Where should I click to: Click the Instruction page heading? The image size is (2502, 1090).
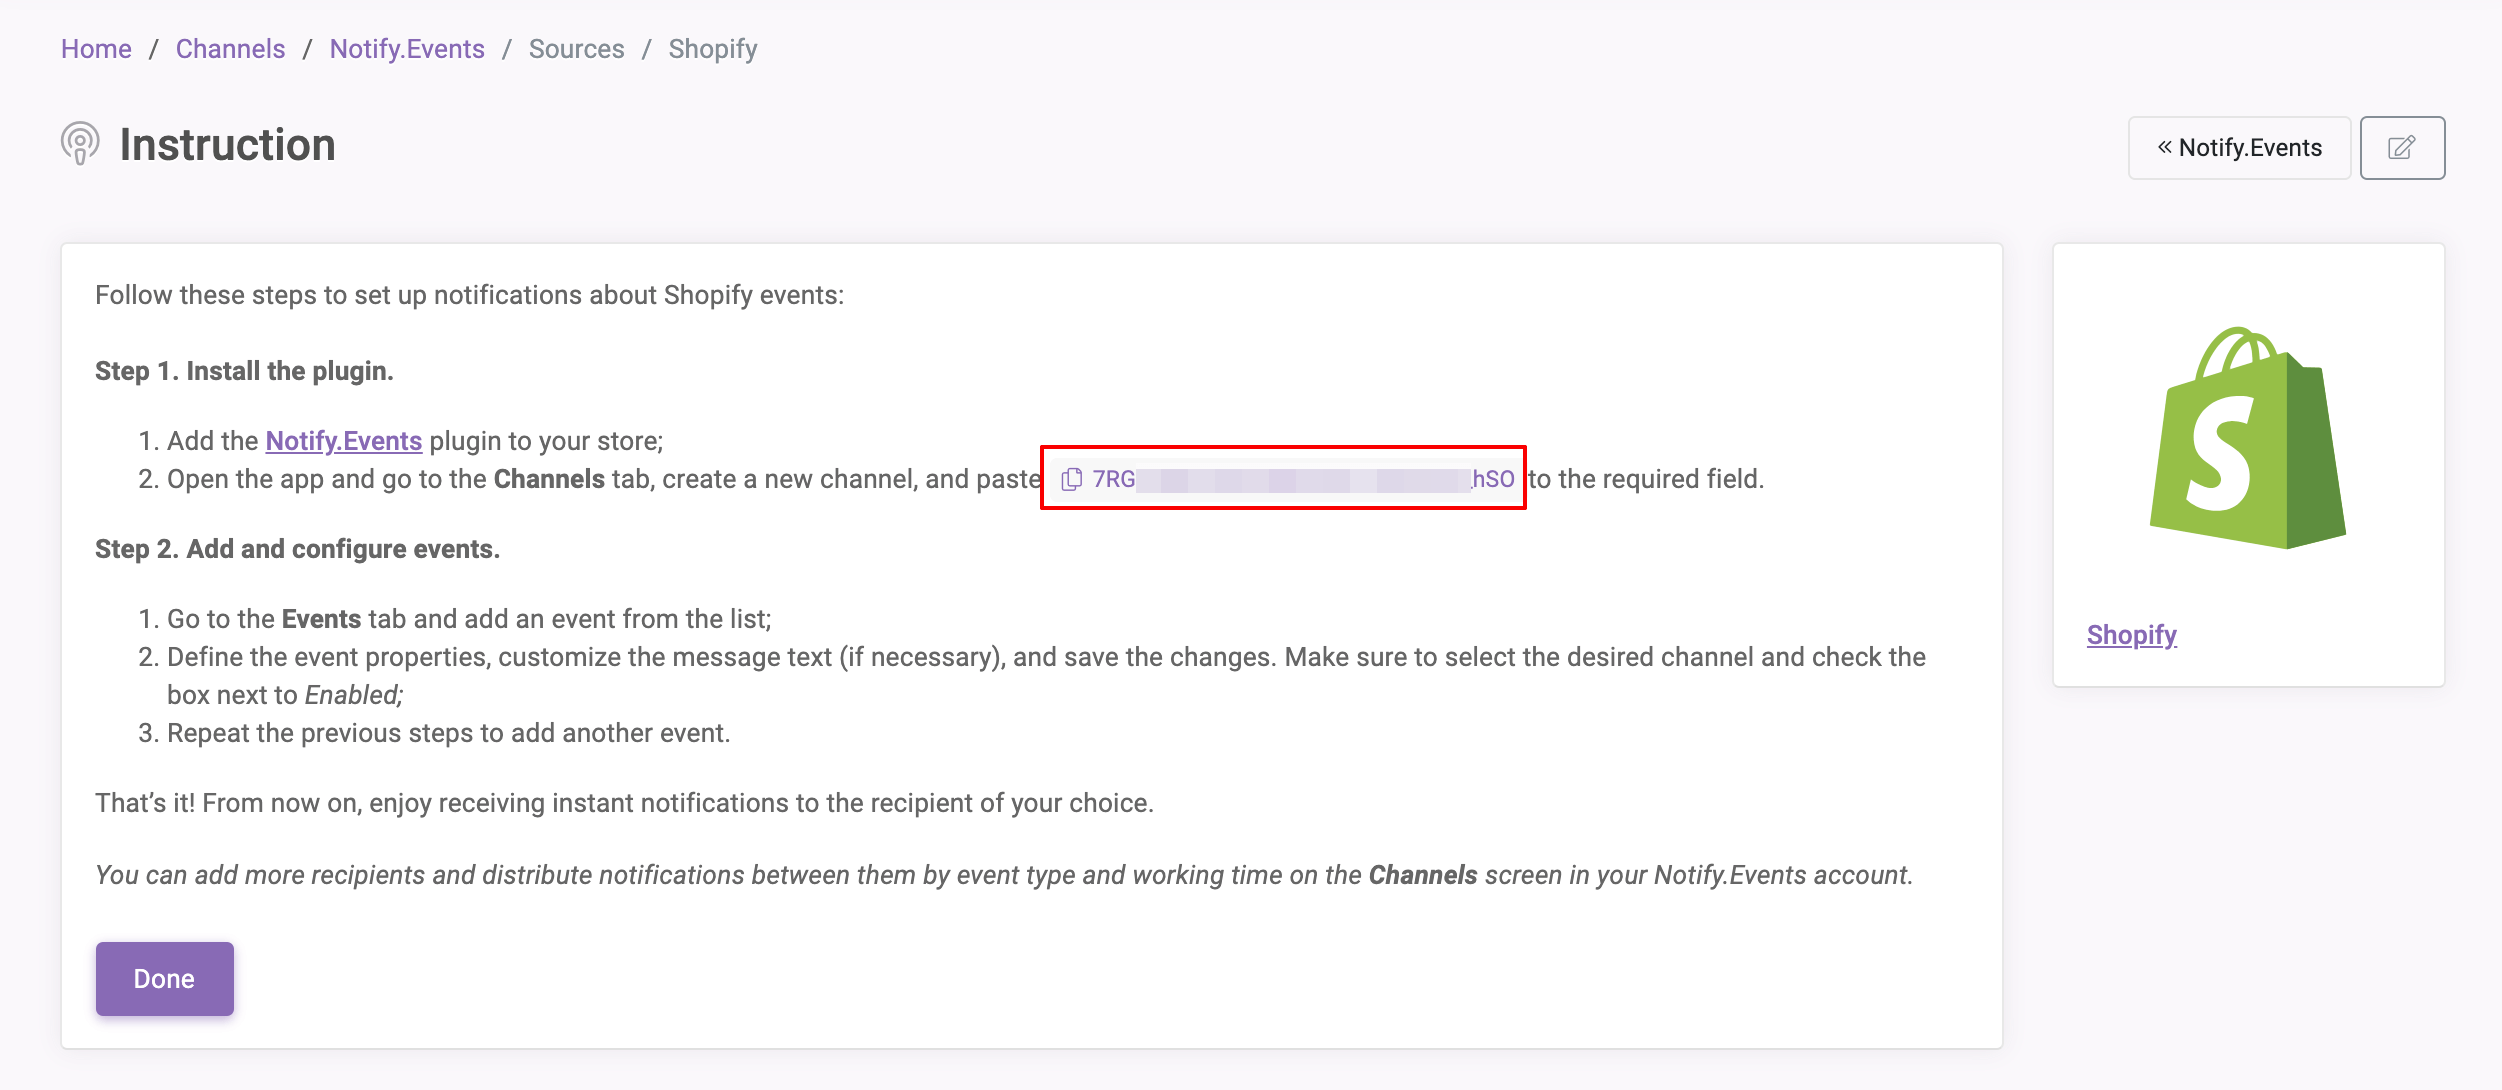point(228,145)
